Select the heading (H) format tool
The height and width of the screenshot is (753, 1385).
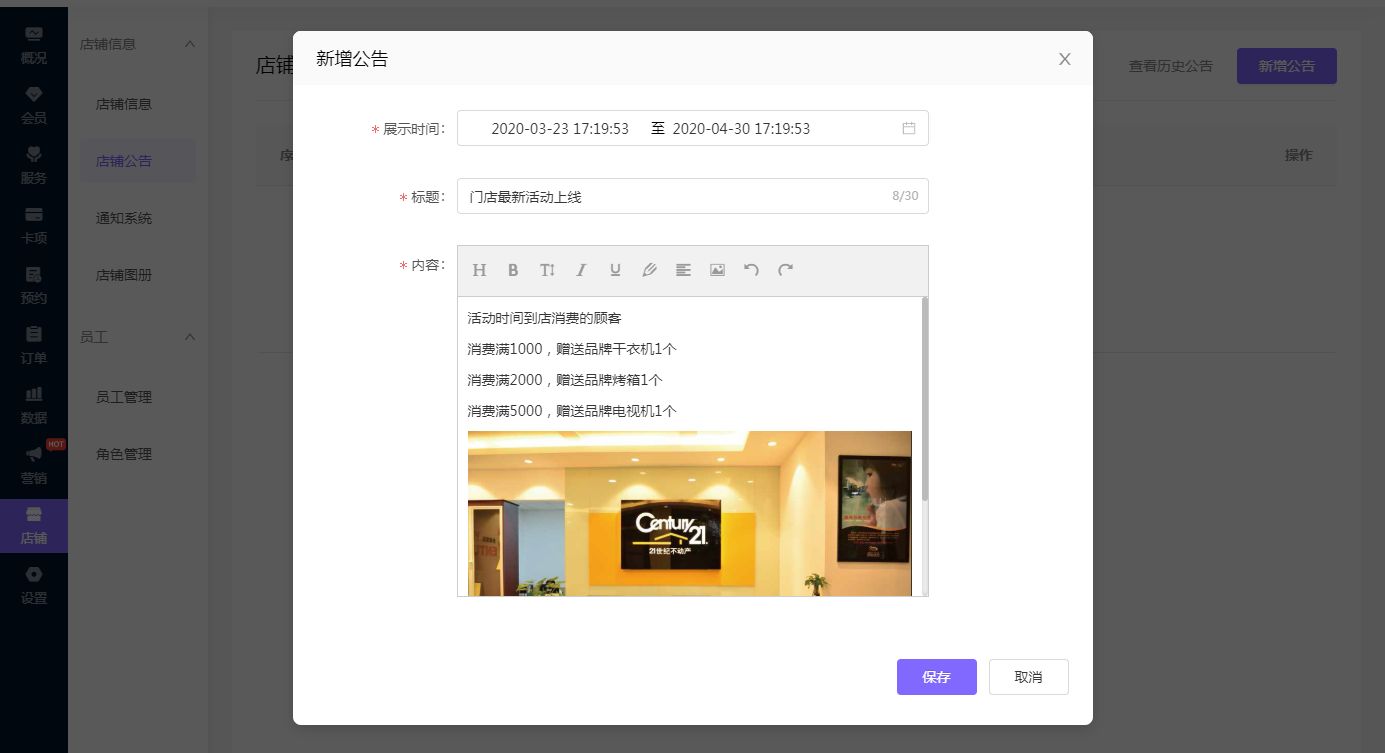[x=479, y=270]
